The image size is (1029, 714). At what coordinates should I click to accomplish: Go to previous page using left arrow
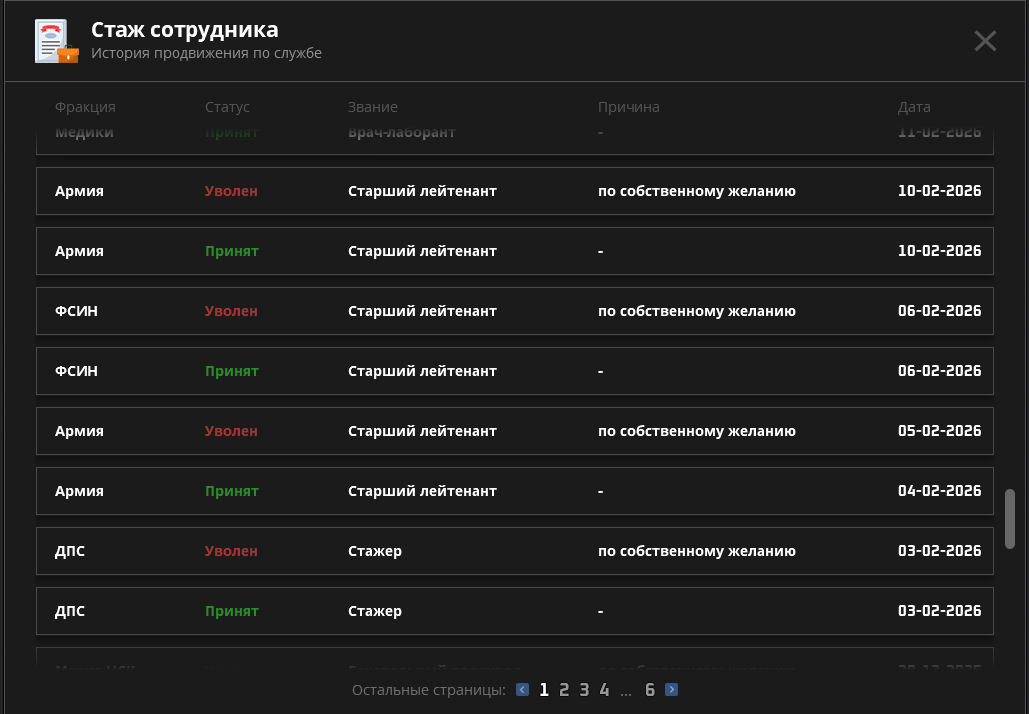pos(522,689)
